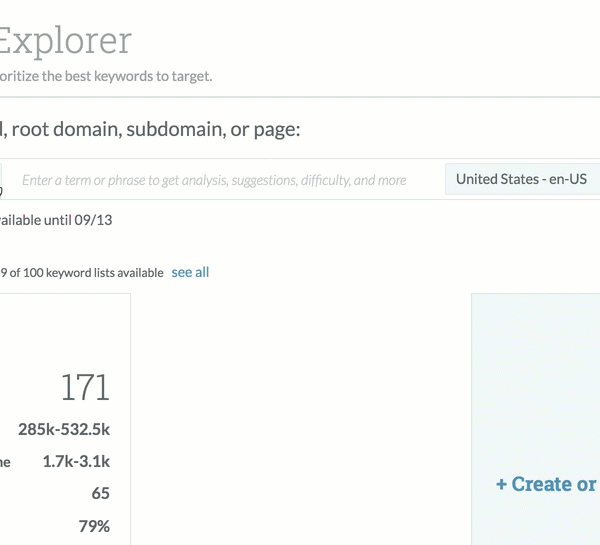Screen dimensions: 600x545
Task: Click the 'available until 09/13' notice
Action: coord(56,220)
